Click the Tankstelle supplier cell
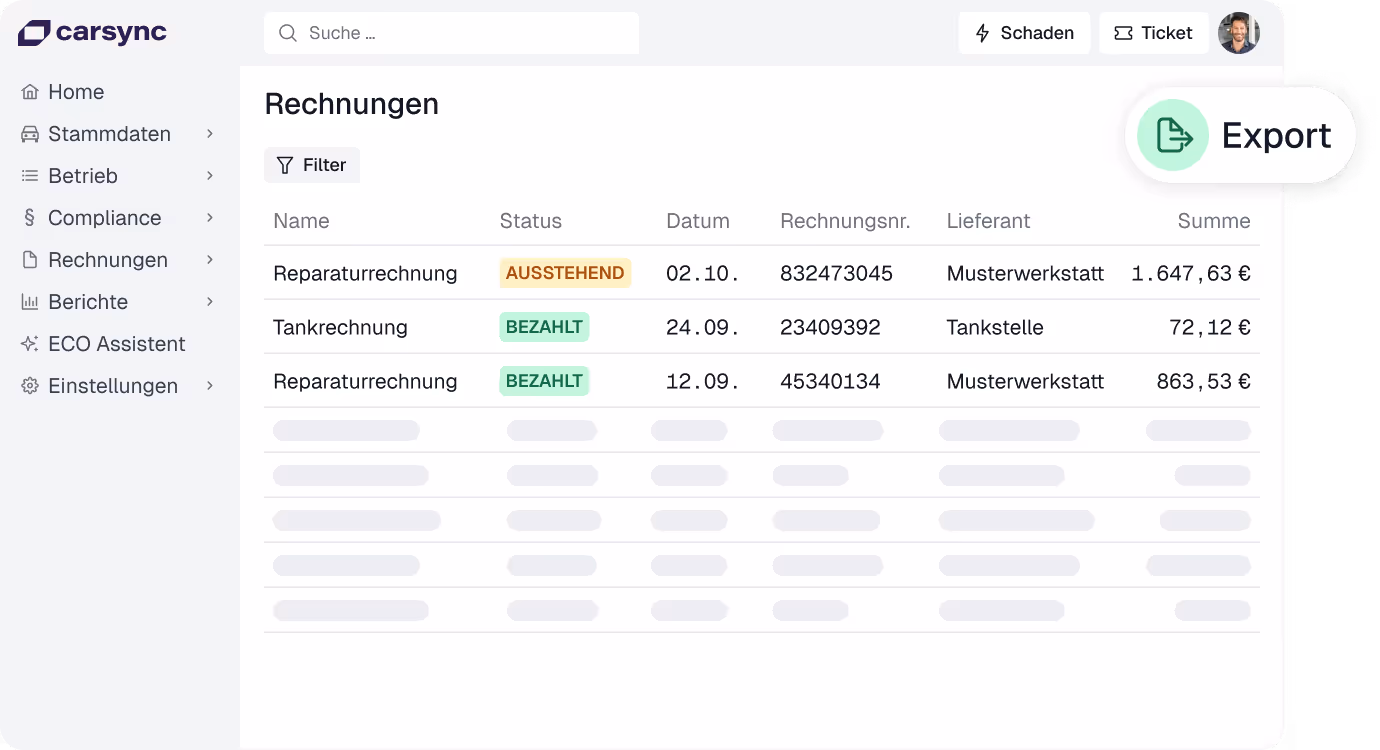Screen dimensions: 1380x750 point(995,327)
